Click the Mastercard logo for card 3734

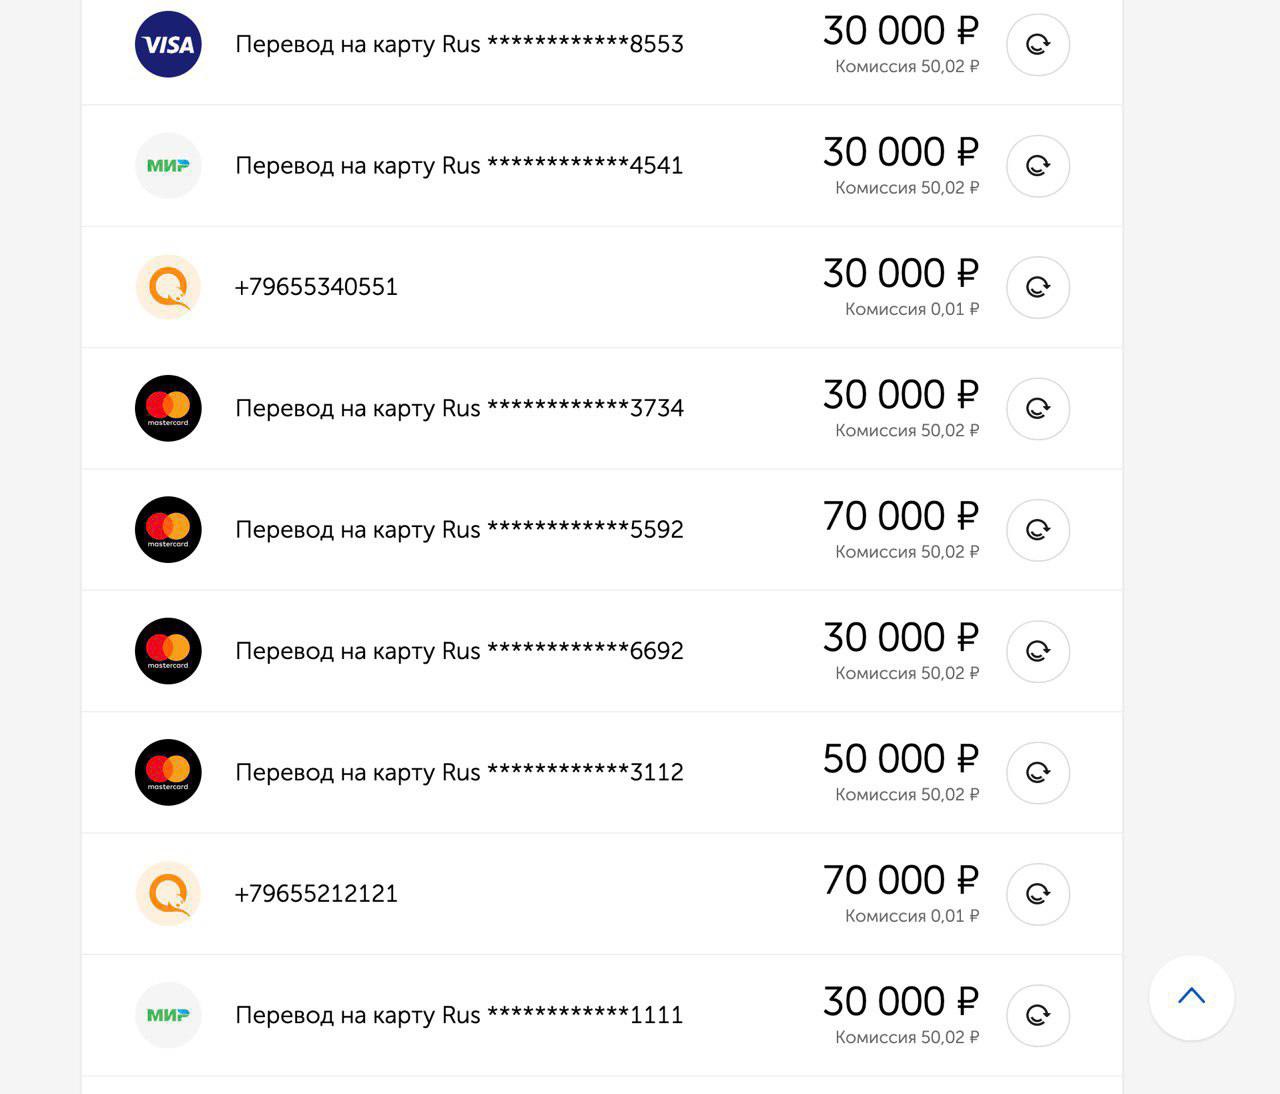[168, 409]
